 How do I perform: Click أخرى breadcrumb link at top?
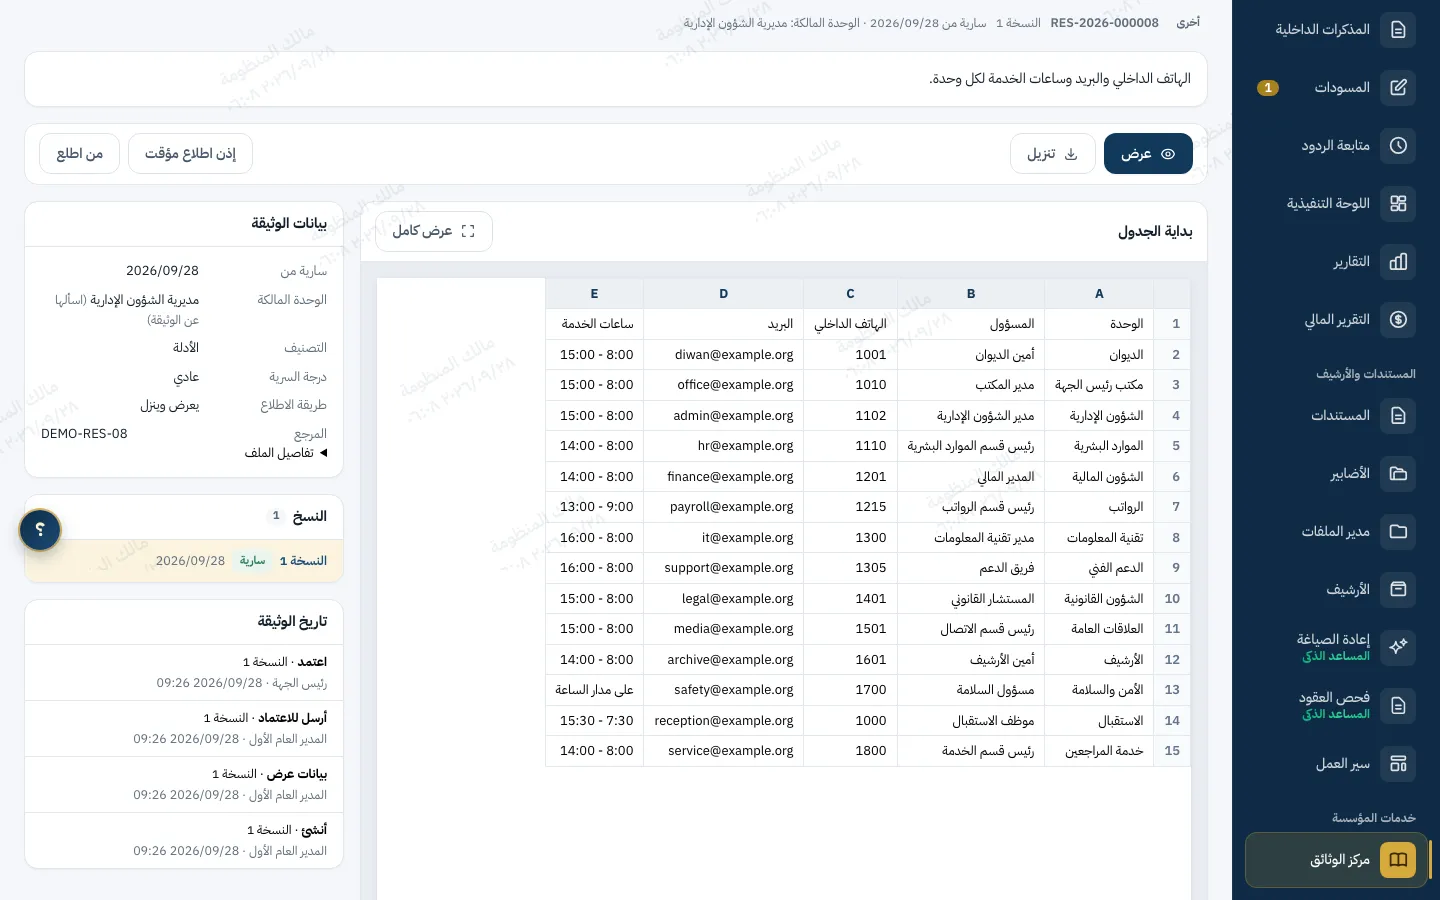(x=1188, y=22)
